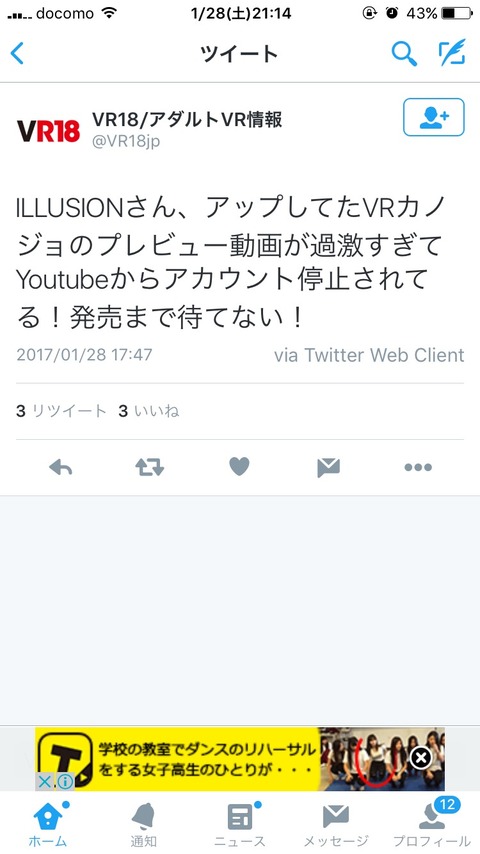Tap the ad info icon
The image size is (480, 854).
(x=65, y=782)
